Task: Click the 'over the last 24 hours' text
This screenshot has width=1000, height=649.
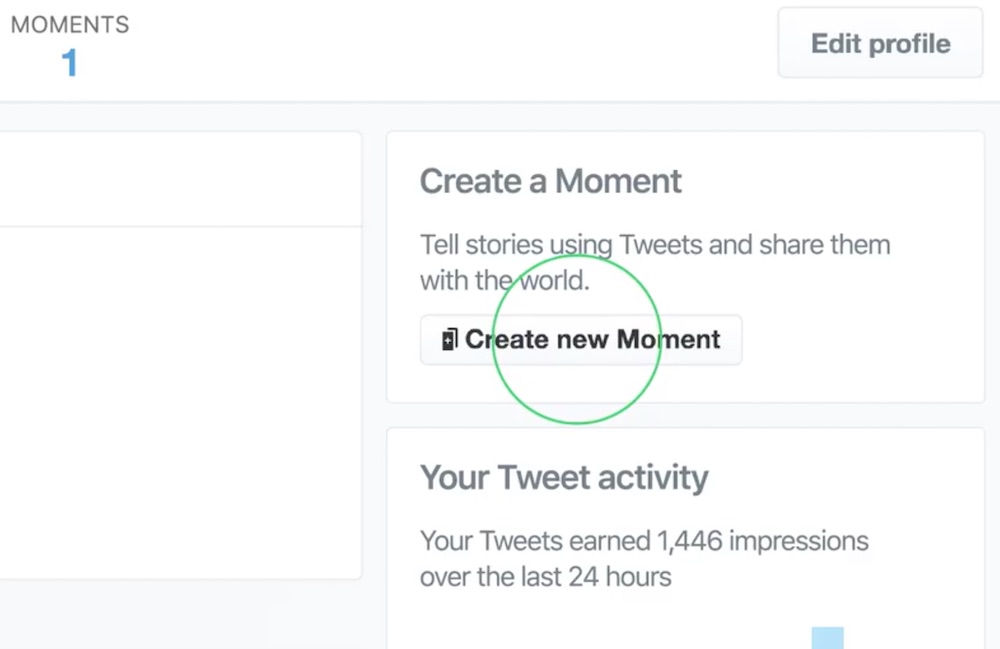Action: [545, 577]
